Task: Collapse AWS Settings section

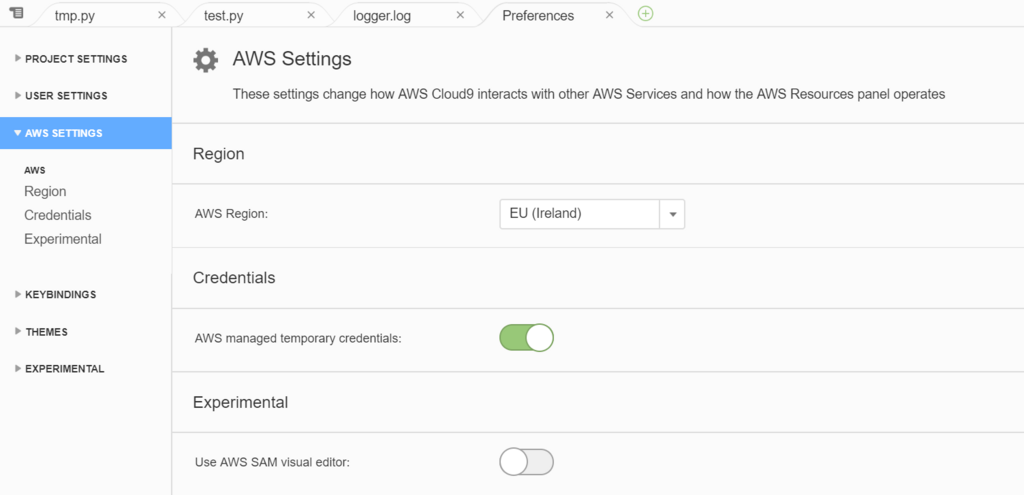Action: pyautogui.click(x=86, y=133)
